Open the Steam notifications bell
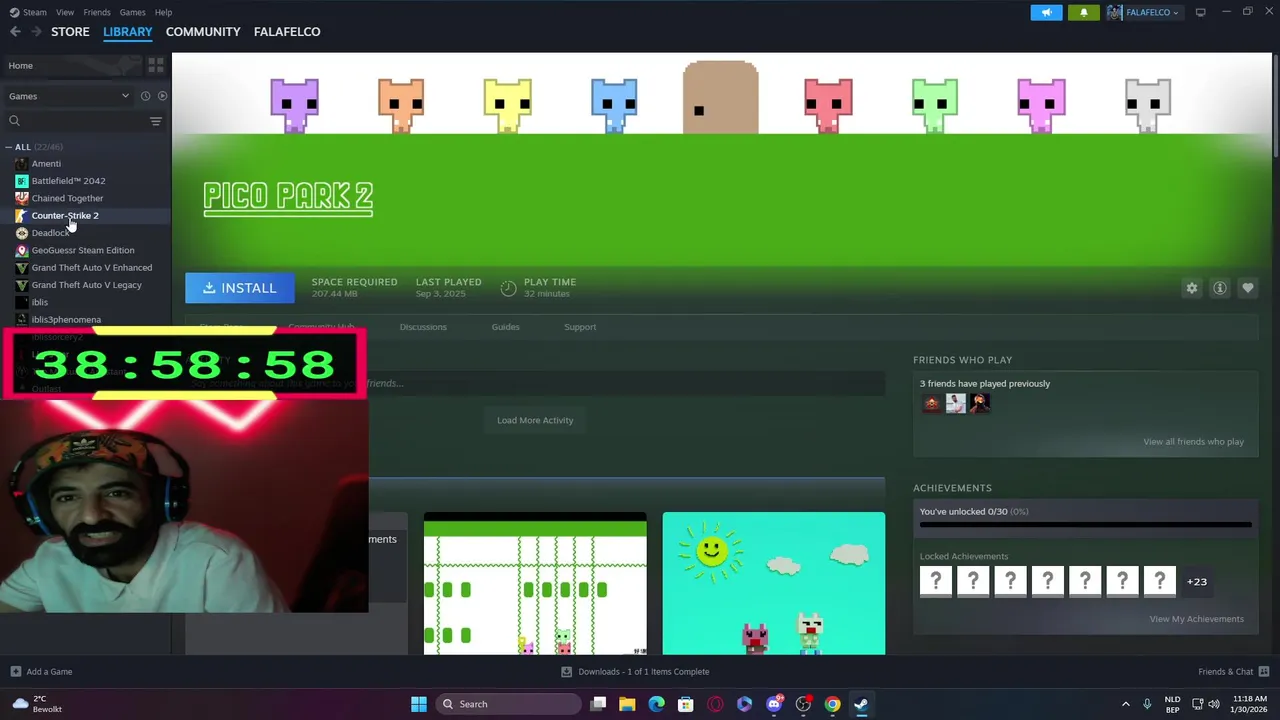 coord(1083,12)
